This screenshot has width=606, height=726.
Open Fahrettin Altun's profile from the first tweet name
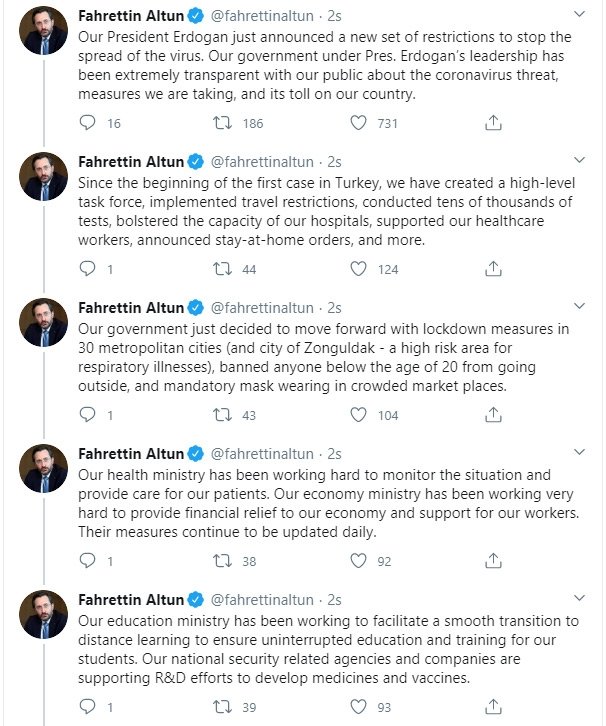point(131,16)
